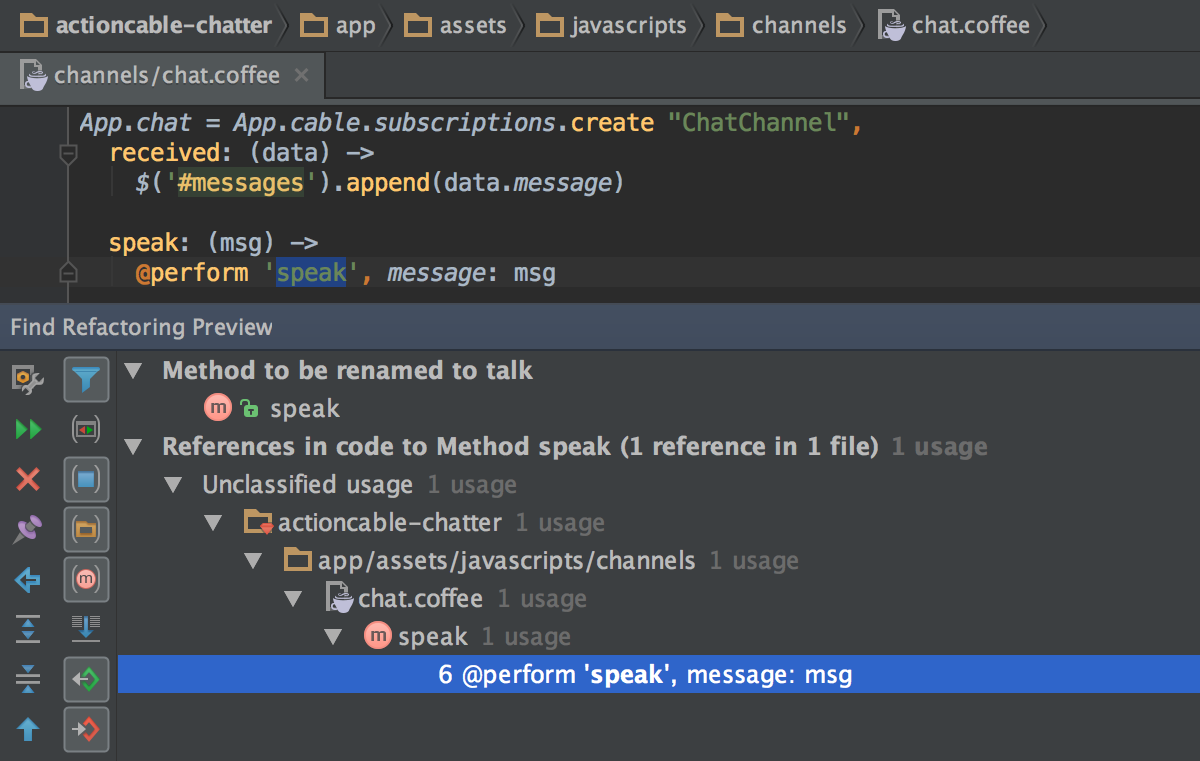Select actioncable-chatter in the breadcrumb bar
Screen dimensions: 1200x761
point(146,25)
